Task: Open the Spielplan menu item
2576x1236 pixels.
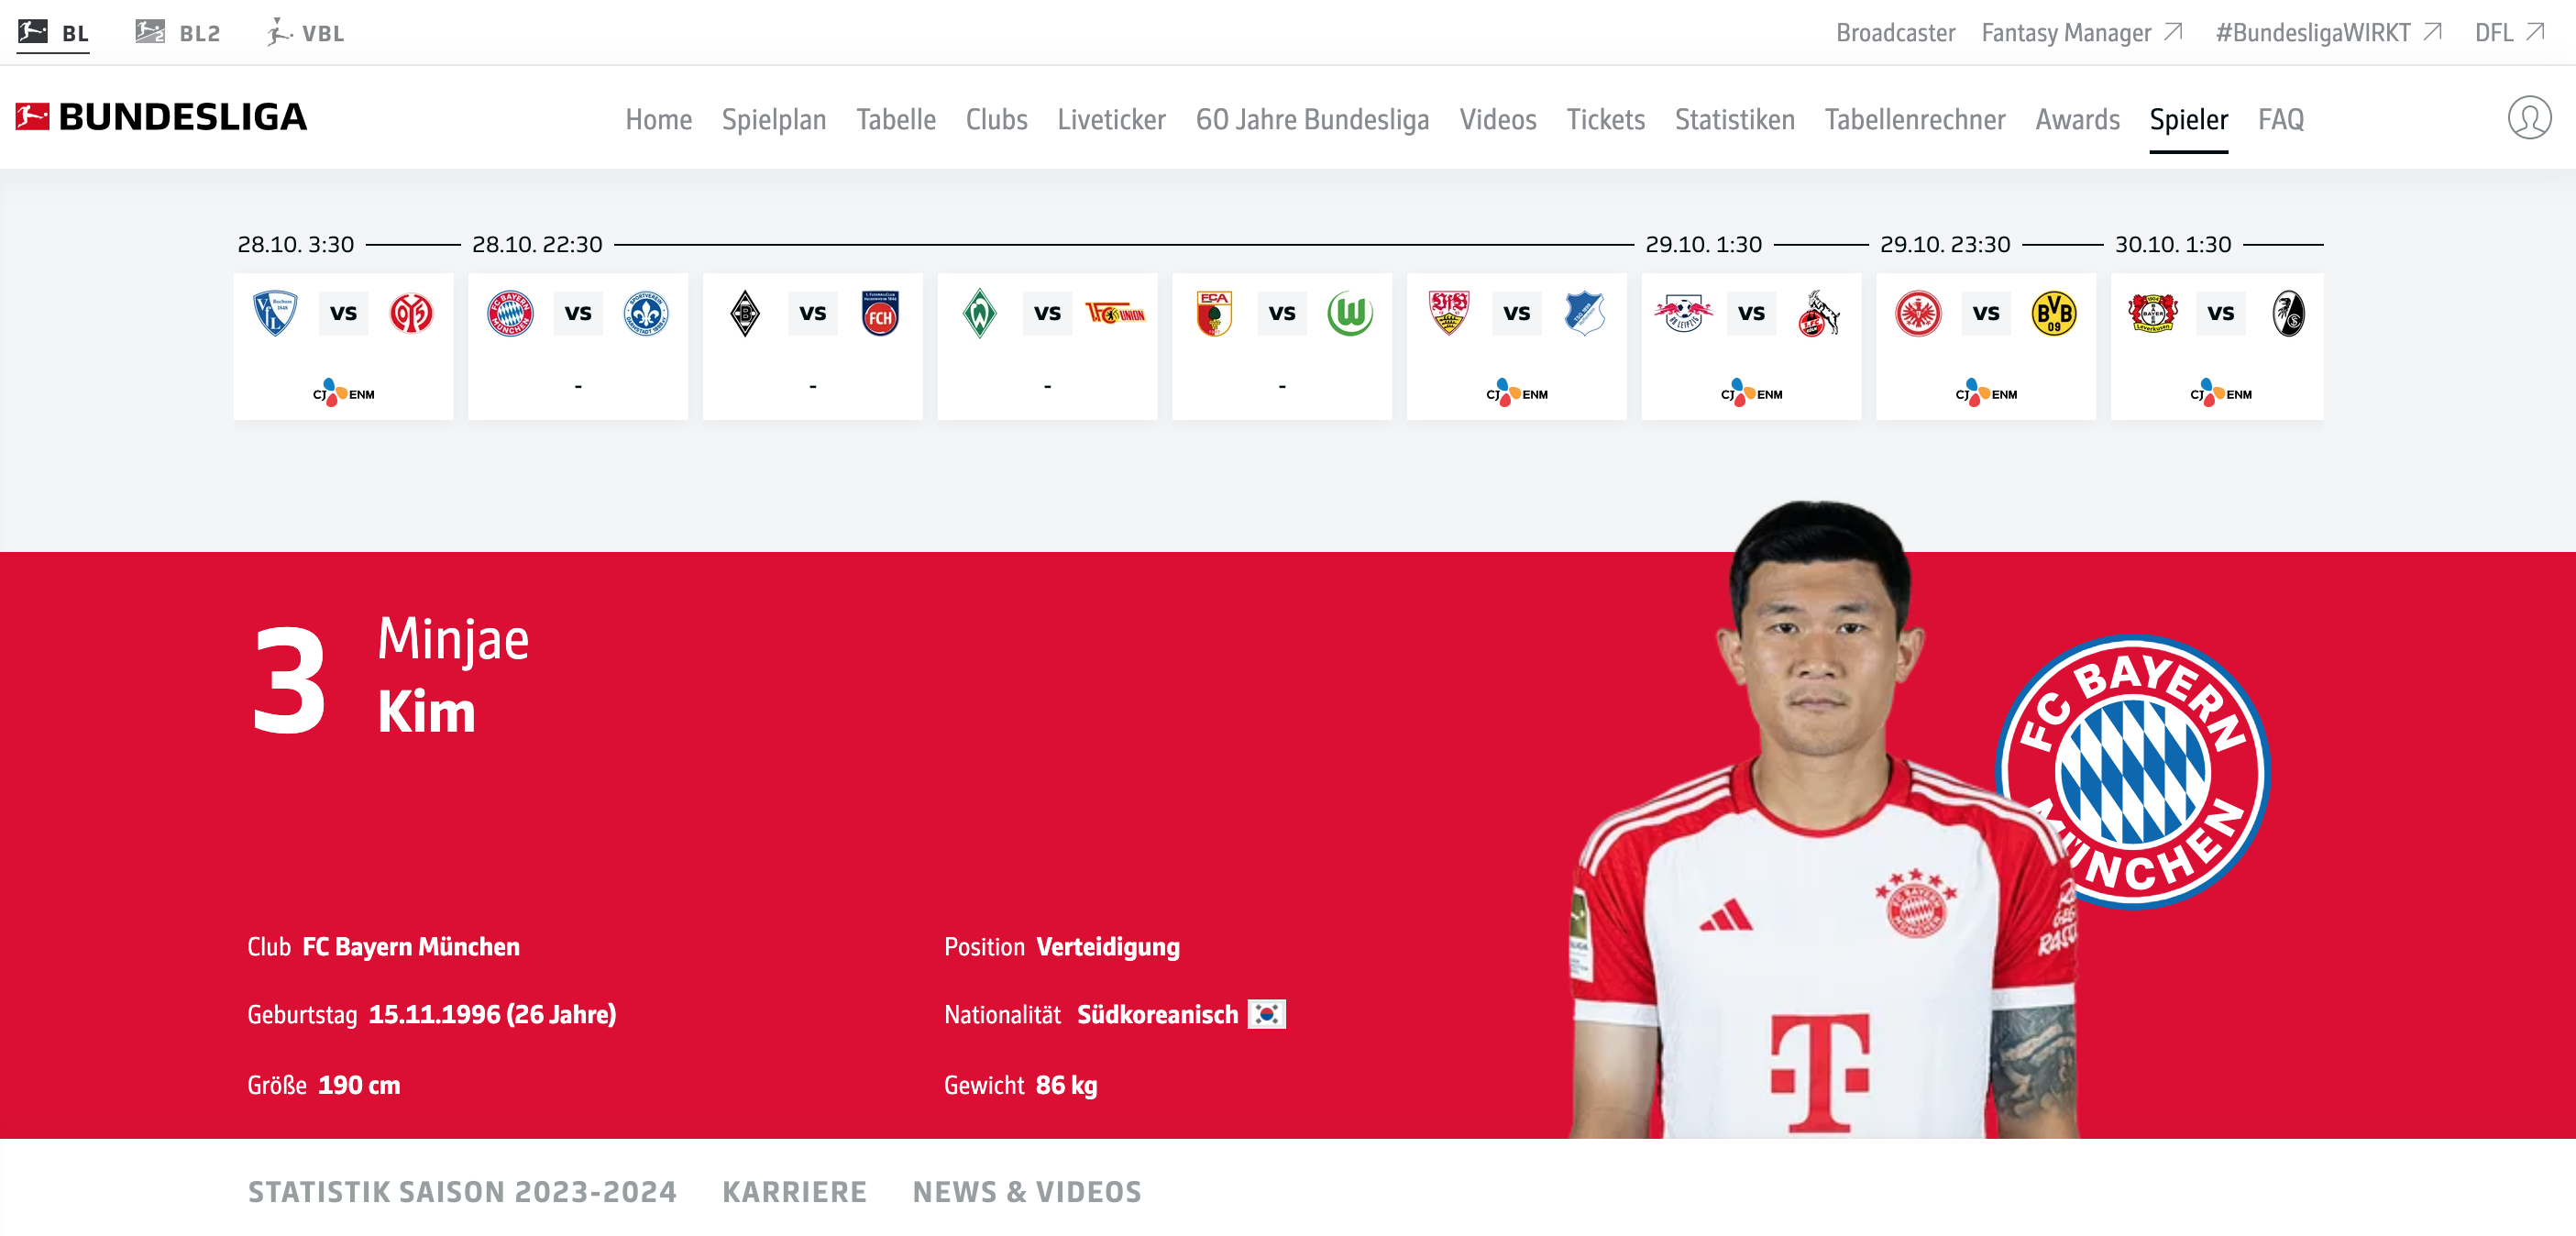Action: coord(774,119)
